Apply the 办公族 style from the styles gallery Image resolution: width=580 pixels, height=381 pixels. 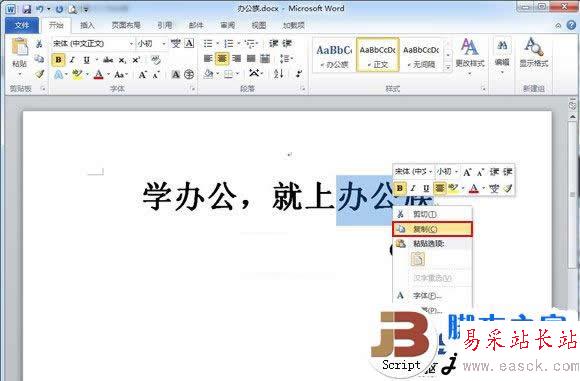point(334,55)
